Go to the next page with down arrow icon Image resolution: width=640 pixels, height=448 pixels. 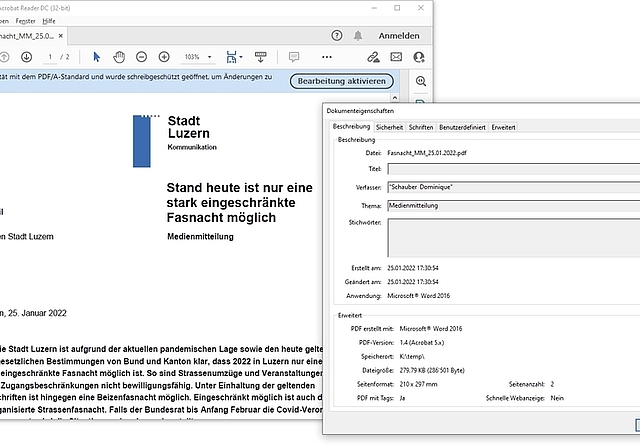point(27,57)
